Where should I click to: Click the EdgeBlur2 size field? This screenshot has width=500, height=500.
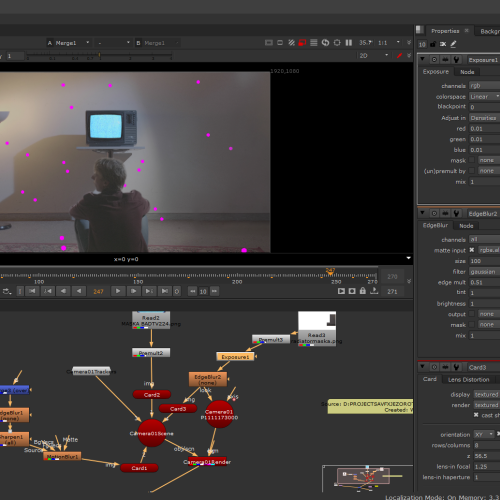click(484, 261)
